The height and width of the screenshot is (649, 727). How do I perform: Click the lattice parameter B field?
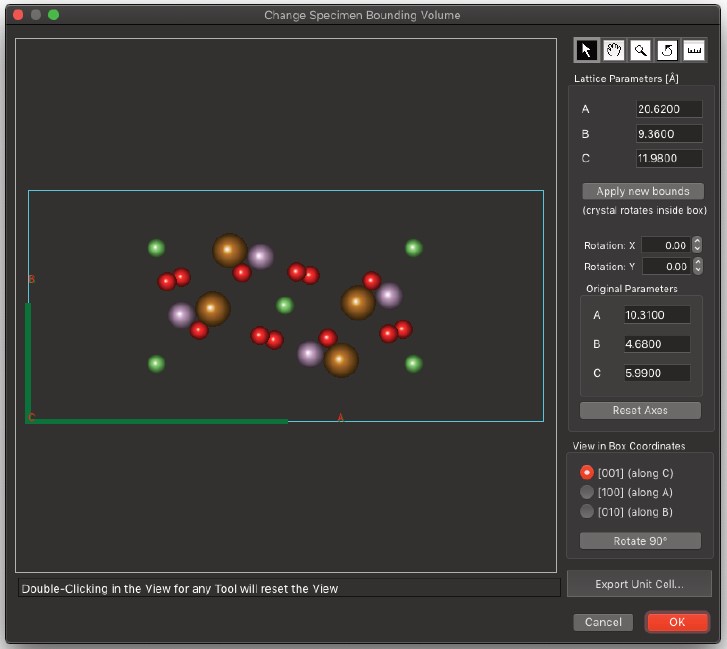tap(668, 134)
